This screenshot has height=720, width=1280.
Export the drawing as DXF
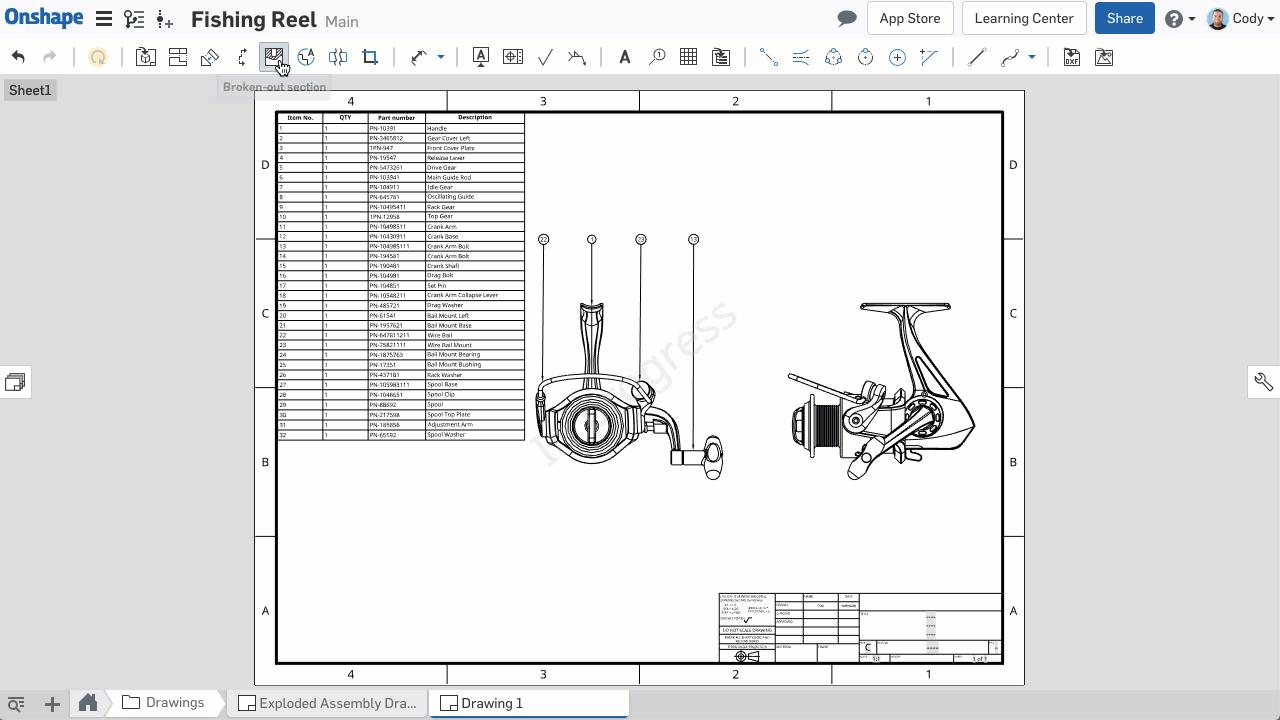(1071, 57)
